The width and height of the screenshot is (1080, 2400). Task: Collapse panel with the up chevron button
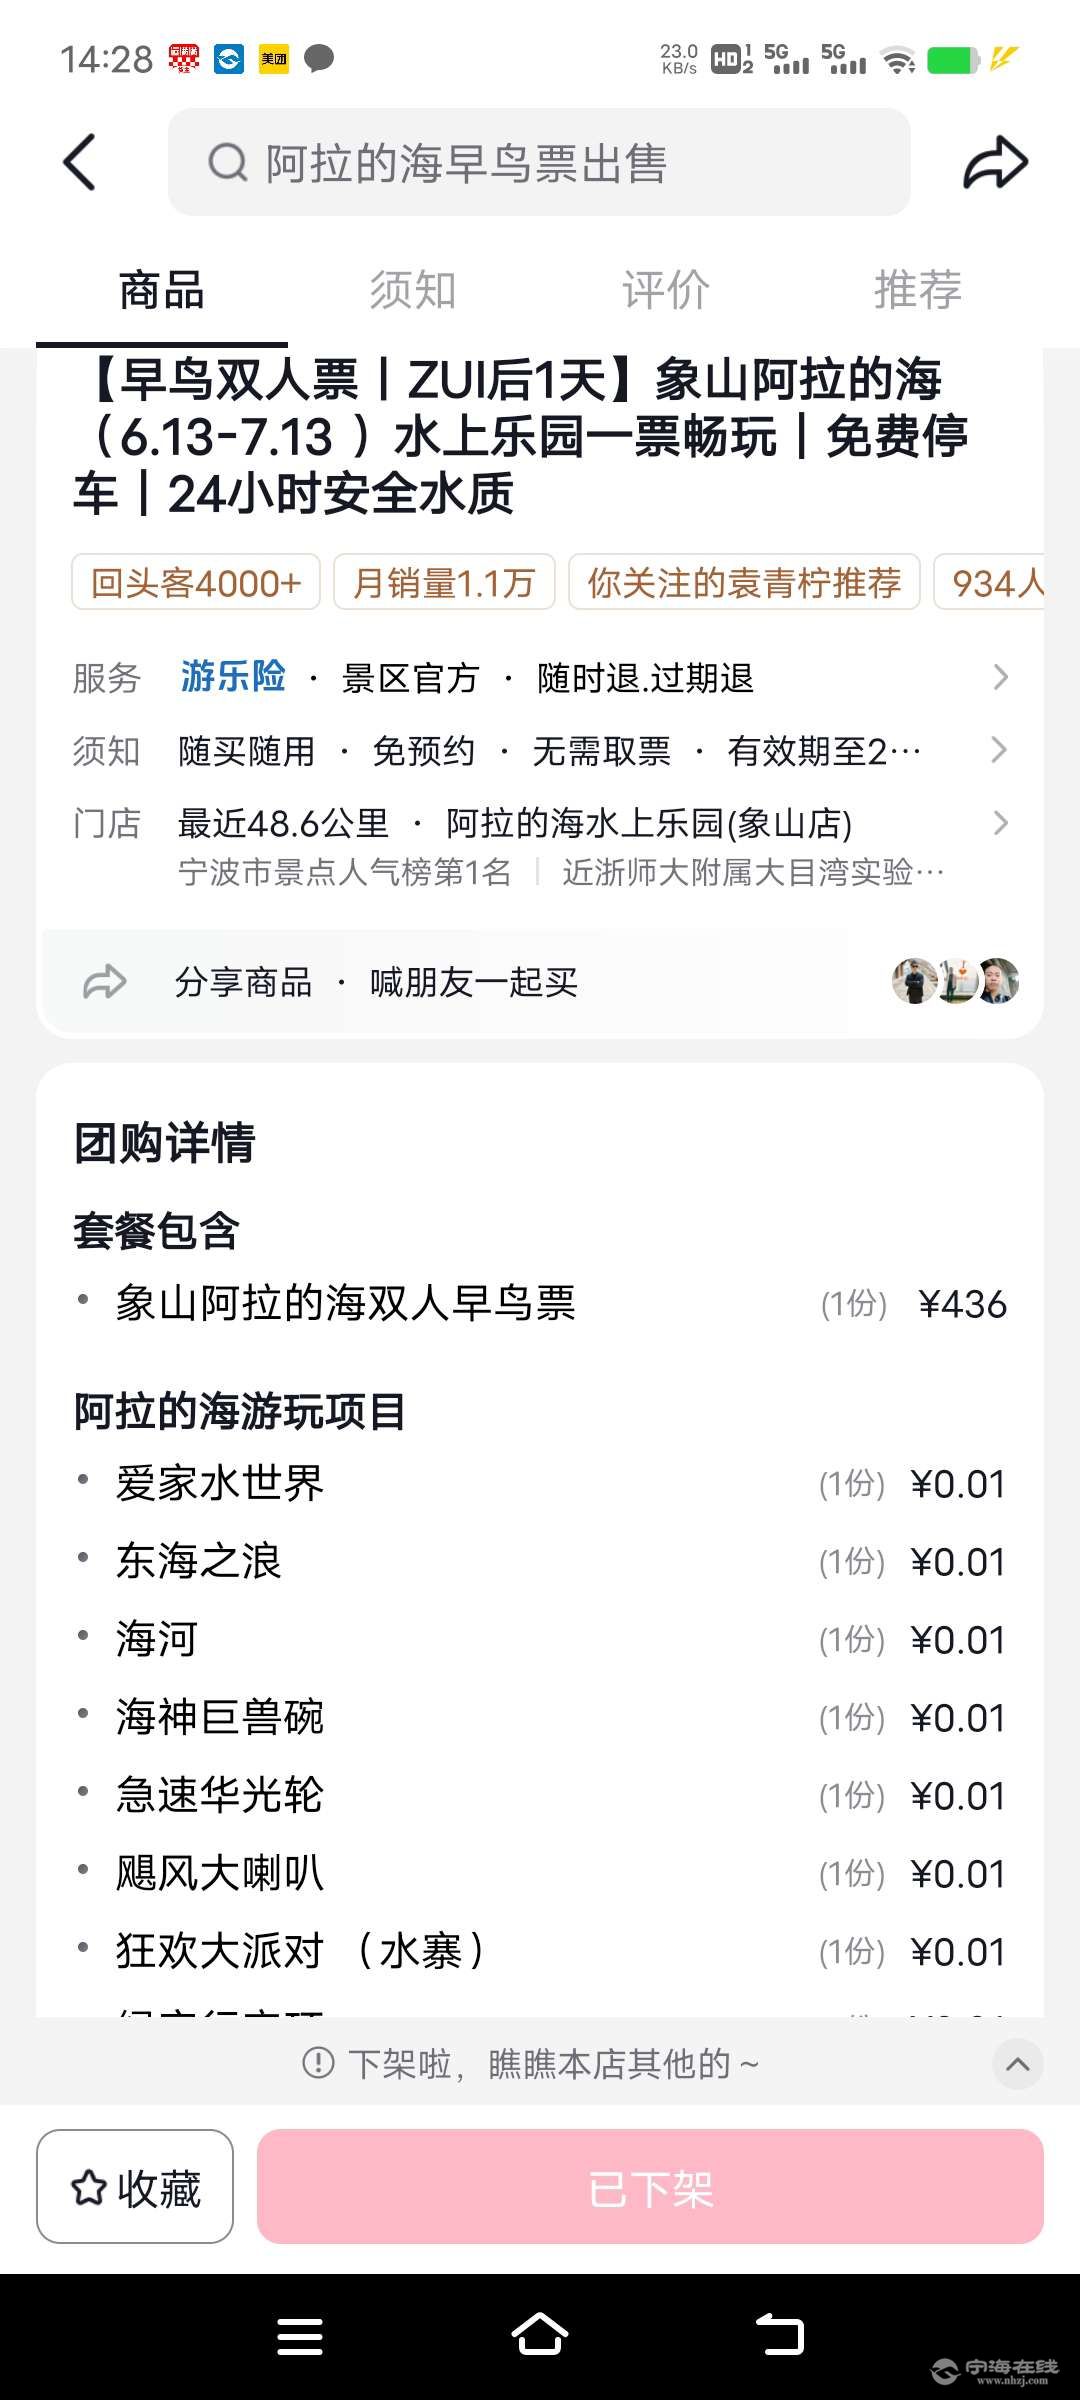tap(1018, 2064)
